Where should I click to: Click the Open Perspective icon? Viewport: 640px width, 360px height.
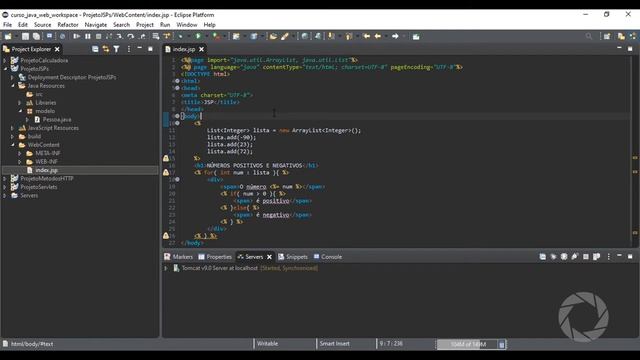(607, 36)
